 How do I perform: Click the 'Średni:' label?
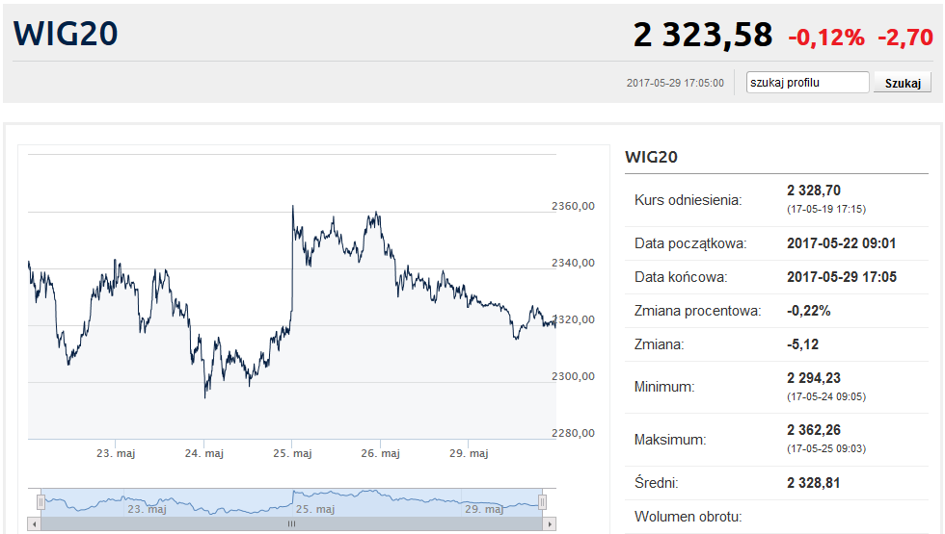[656, 483]
